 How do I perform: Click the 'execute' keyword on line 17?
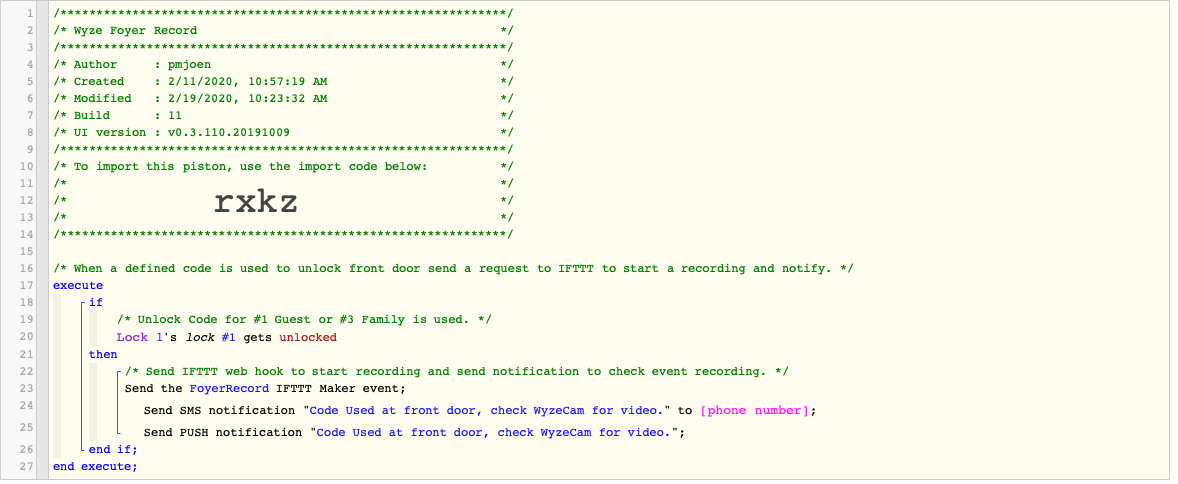click(78, 286)
